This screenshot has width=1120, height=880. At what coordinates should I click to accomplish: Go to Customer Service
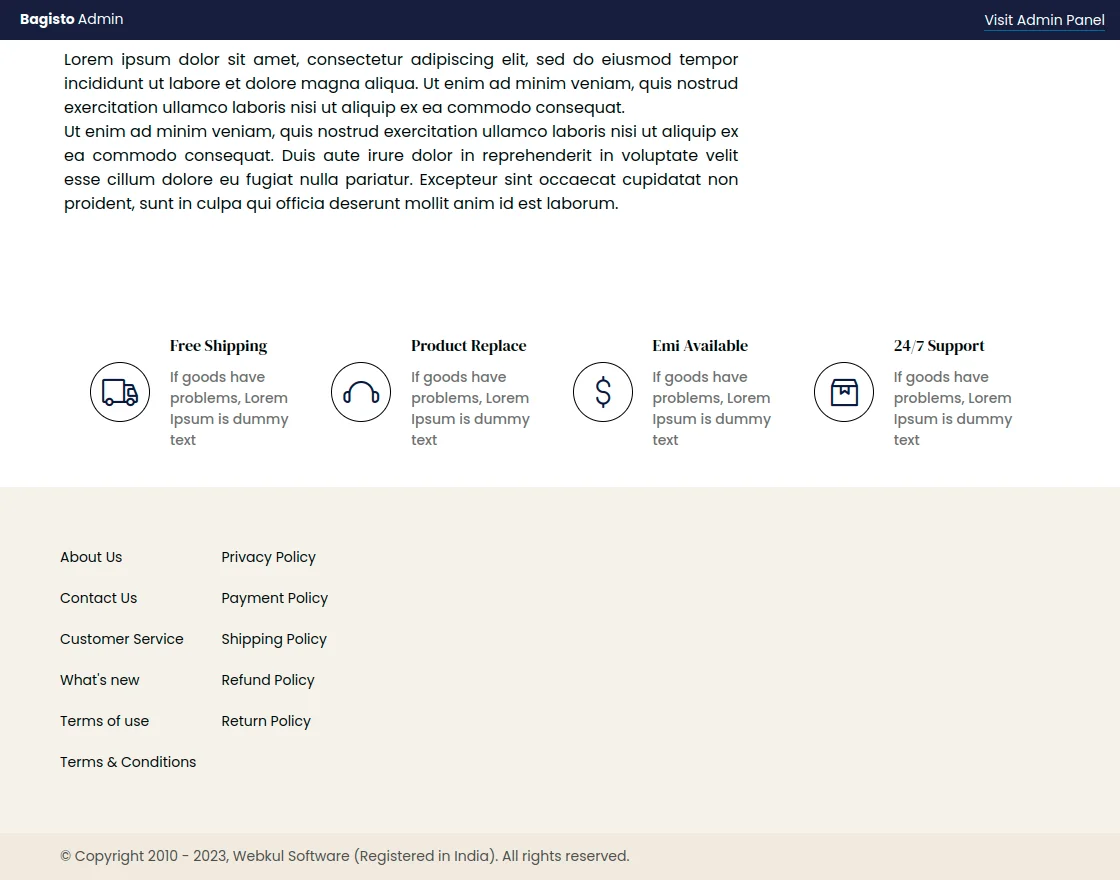122,639
